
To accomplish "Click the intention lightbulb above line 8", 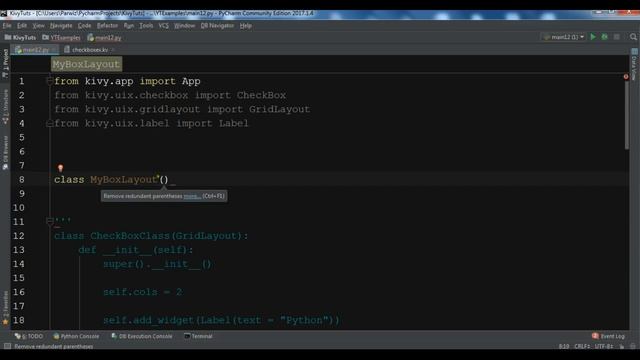I will (60, 168).
